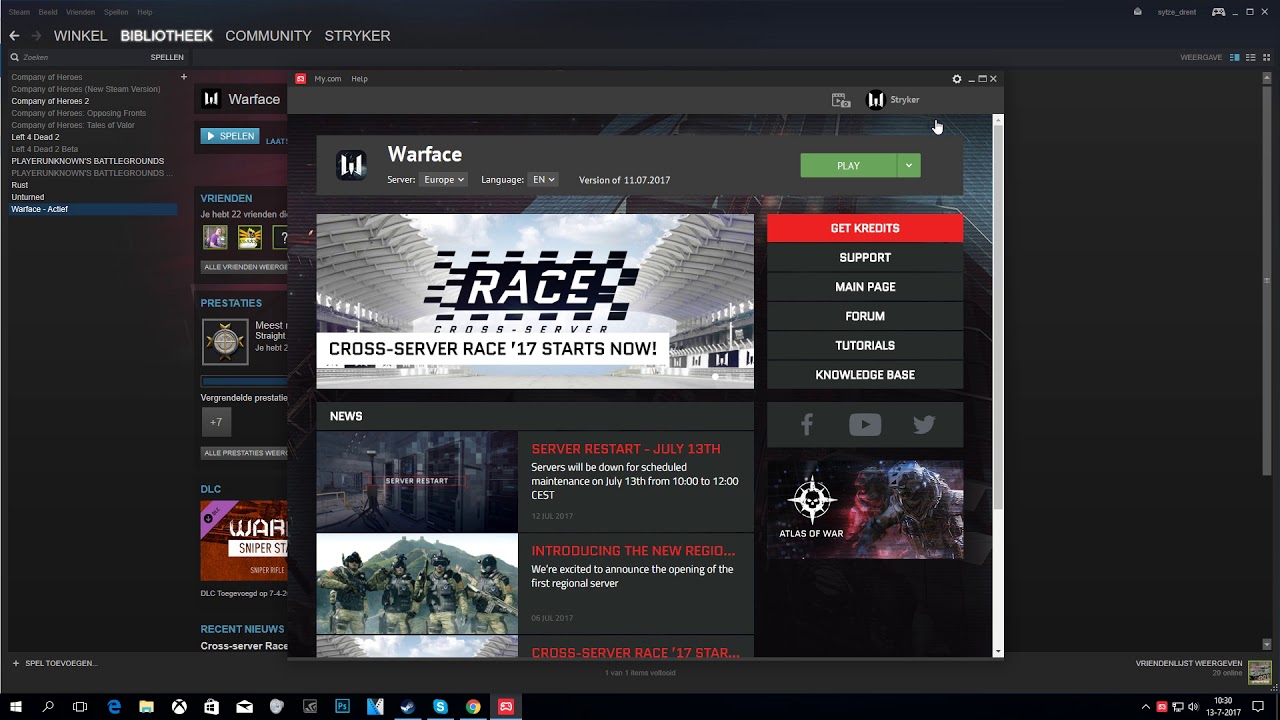The height and width of the screenshot is (720, 1280).
Task: Open File Explorer from taskbar
Action: point(146,707)
